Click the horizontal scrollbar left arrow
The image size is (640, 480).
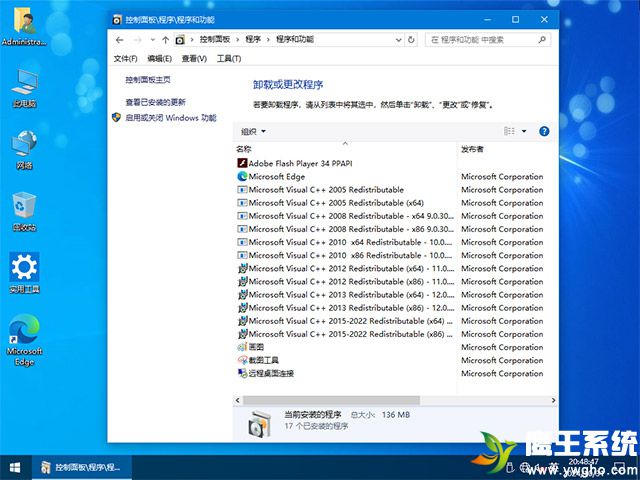pyautogui.click(x=238, y=400)
